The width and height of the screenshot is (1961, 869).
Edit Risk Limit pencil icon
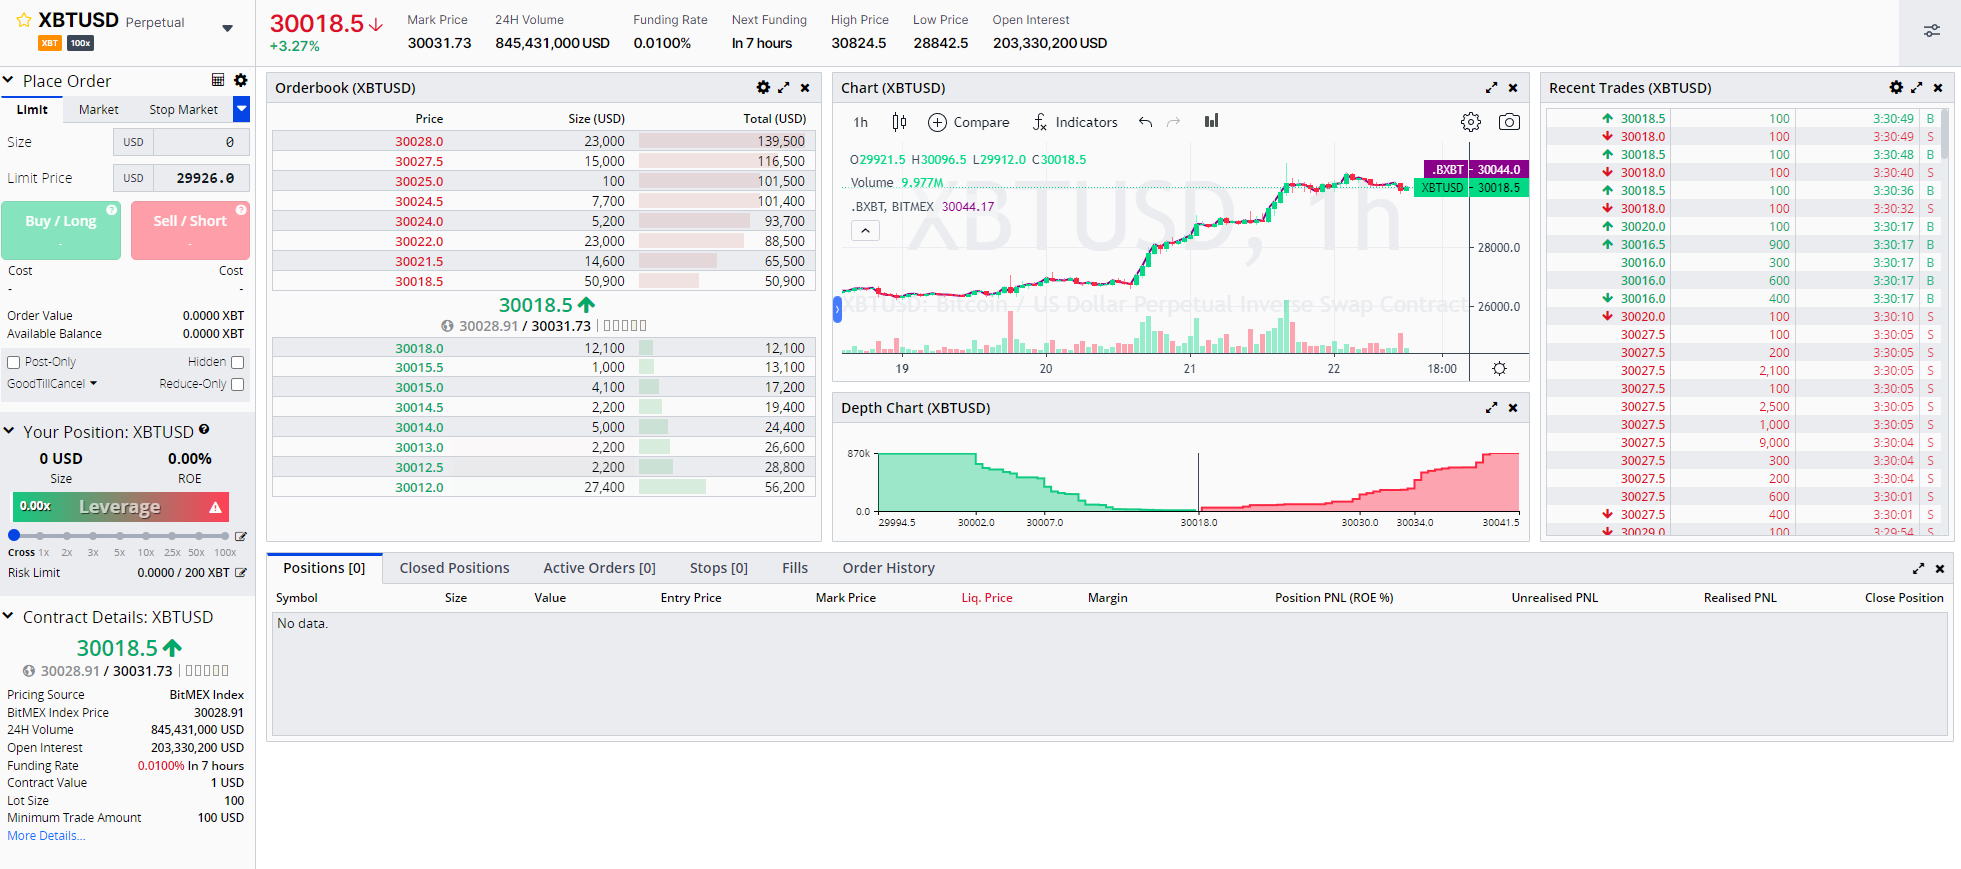240,573
